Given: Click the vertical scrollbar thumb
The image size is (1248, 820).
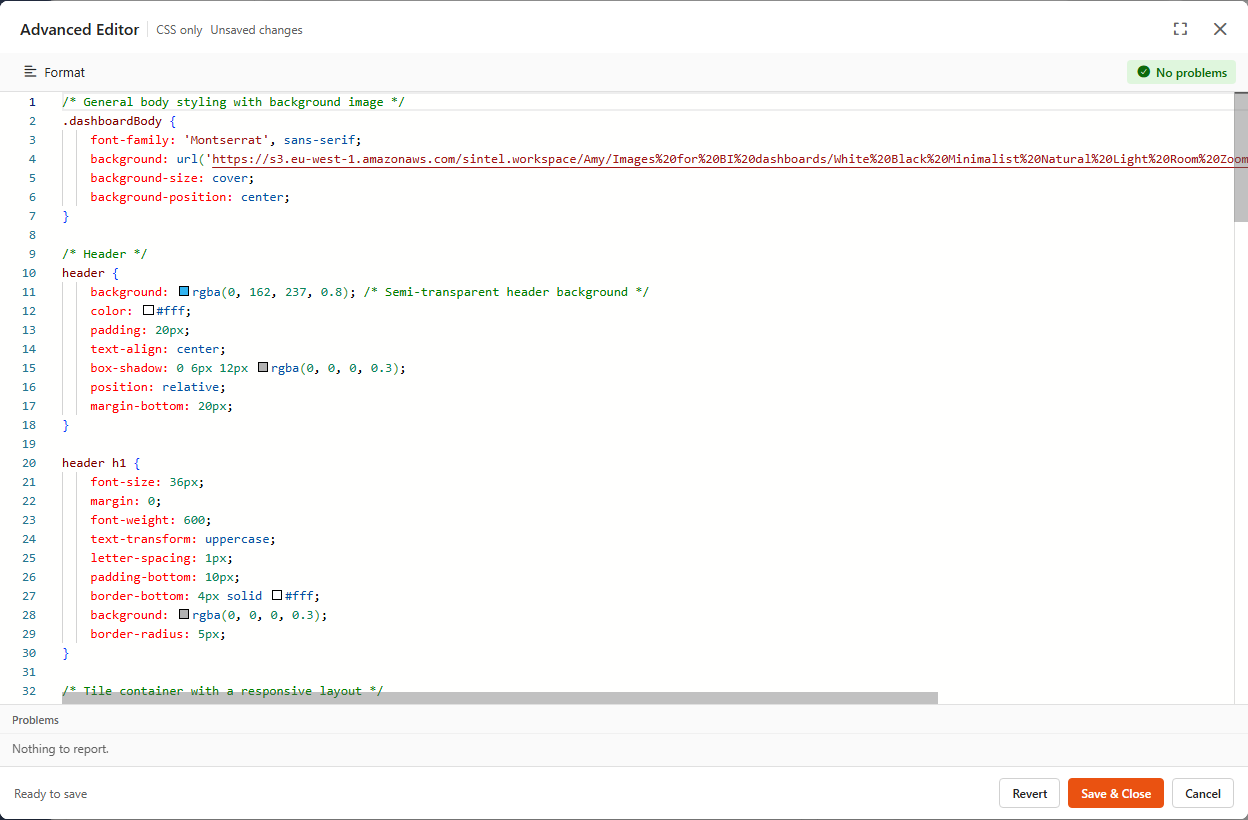Looking at the screenshot, I should (1241, 157).
